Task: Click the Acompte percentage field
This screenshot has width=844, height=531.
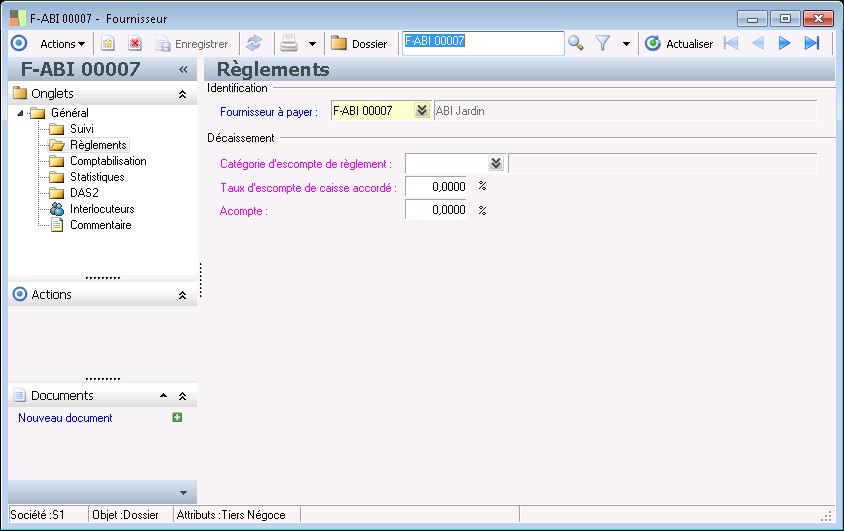Action: [x=436, y=210]
